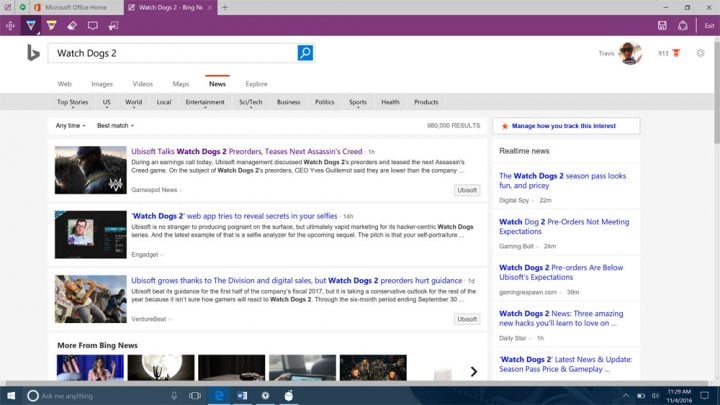Click Cortana microphone icon

tap(174, 395)
